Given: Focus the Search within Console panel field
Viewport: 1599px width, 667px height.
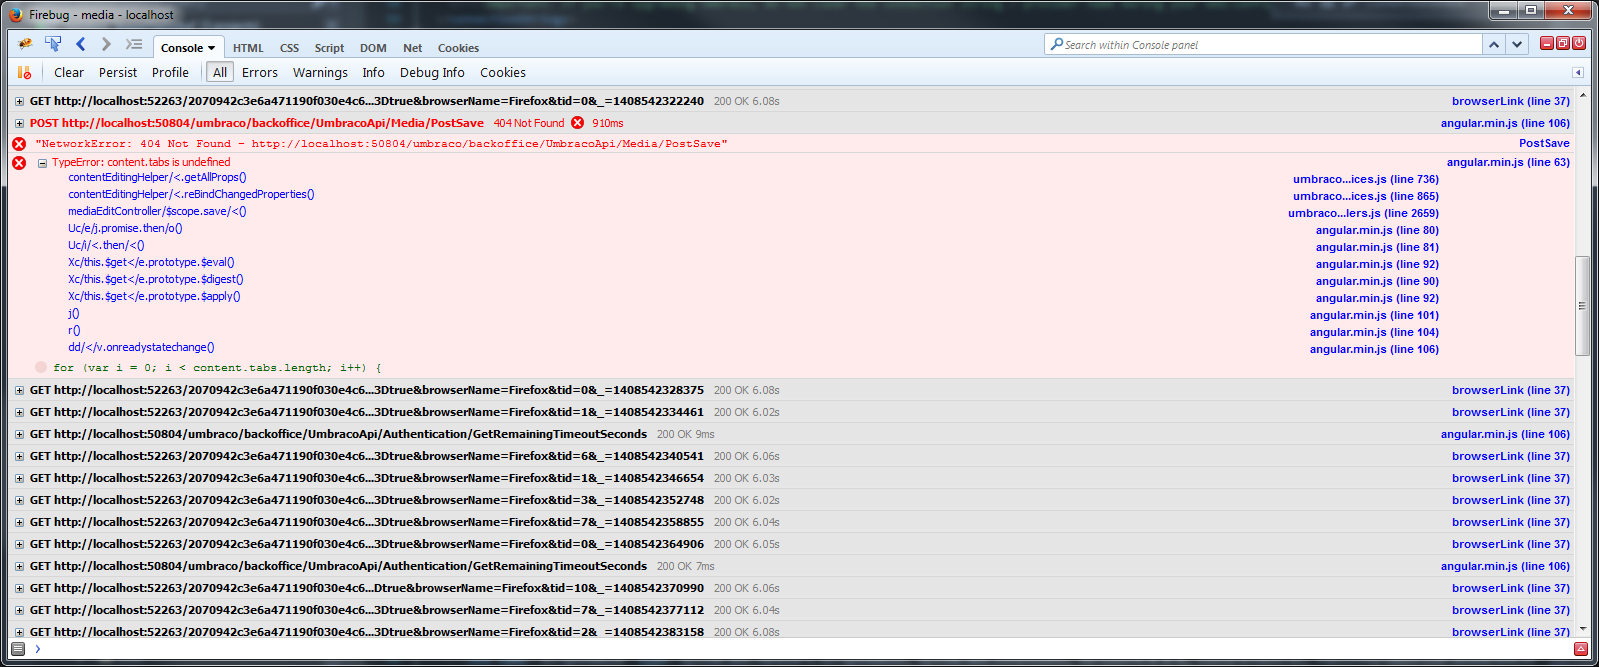Looking at the screenshot, I should click(1265, 45).
